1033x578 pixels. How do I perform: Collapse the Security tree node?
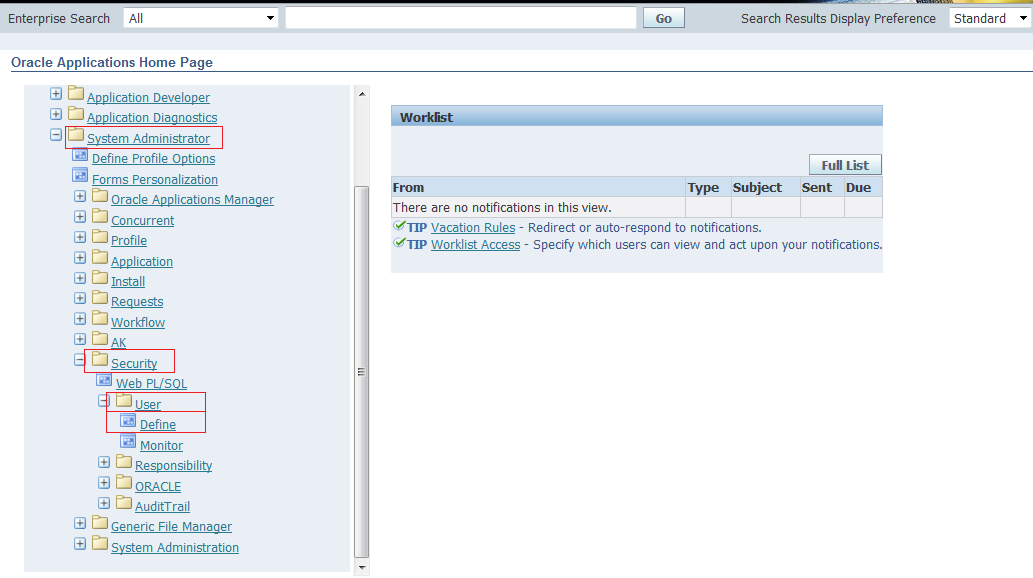point(79,359)
